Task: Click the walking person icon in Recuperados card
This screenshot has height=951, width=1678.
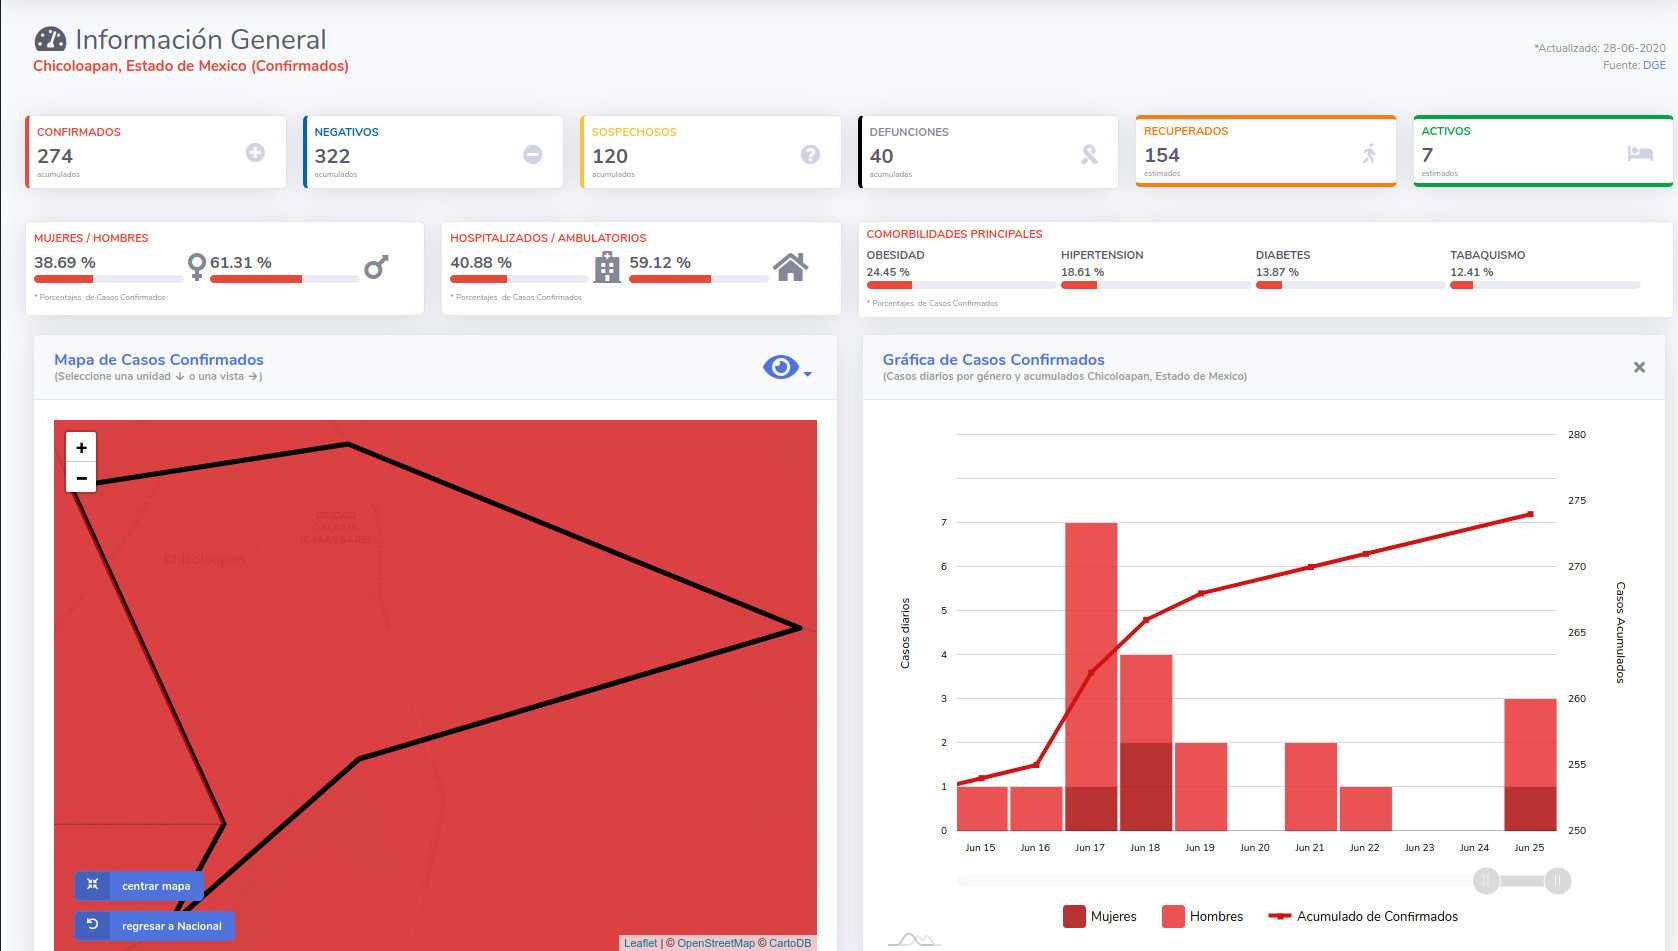Action: coord(1369,153)
